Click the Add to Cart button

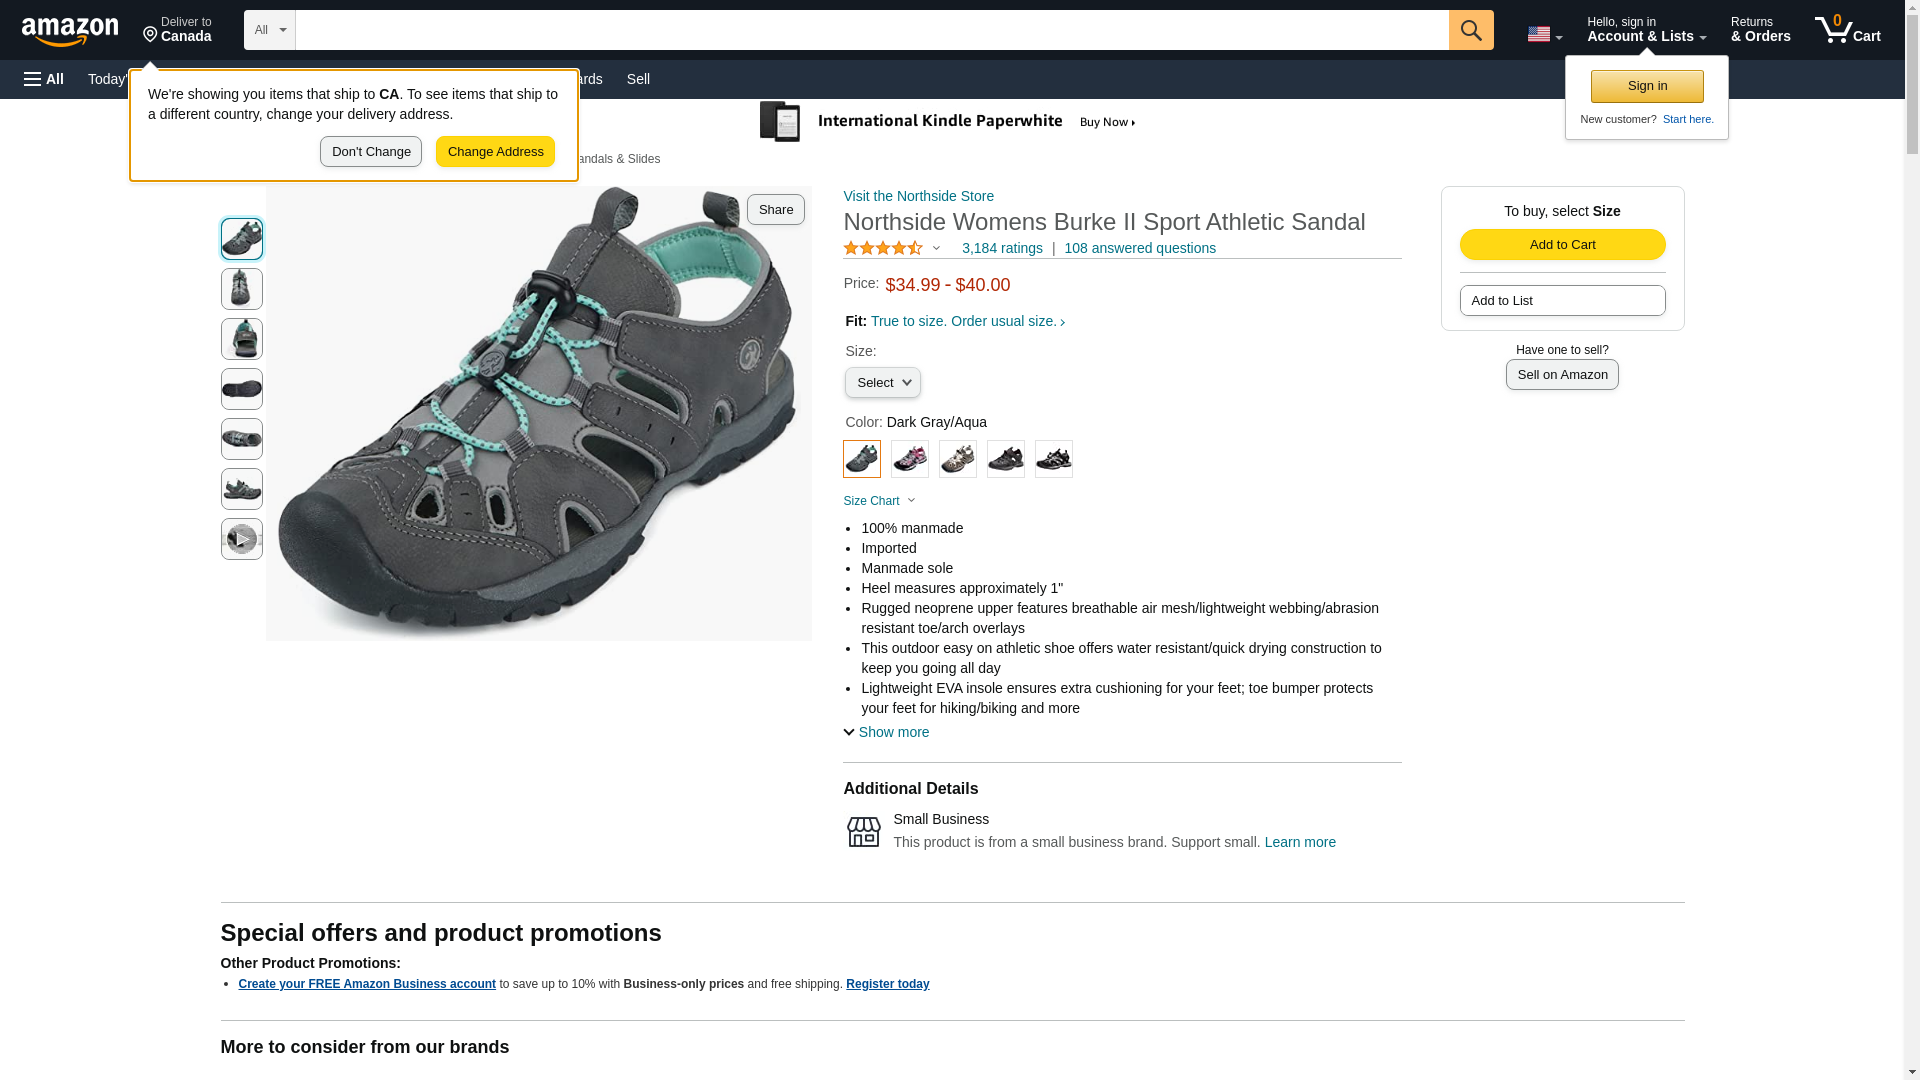[x=1562, y=245]
